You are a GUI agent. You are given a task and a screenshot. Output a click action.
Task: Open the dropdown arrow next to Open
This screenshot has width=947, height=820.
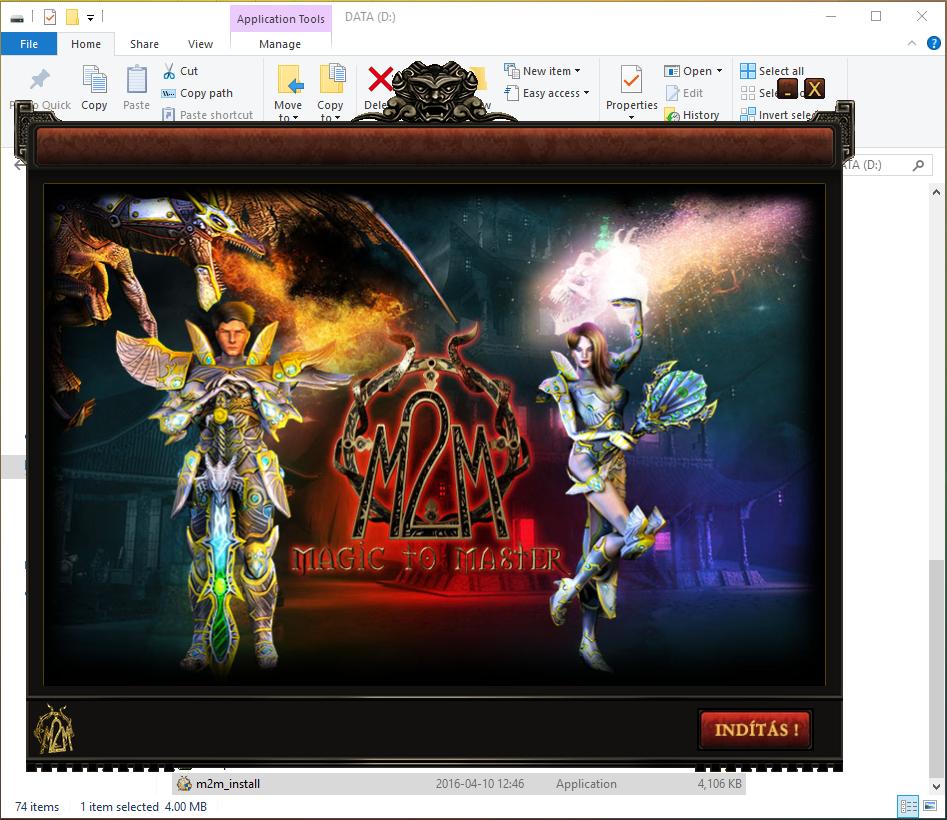tap(719, 71)
